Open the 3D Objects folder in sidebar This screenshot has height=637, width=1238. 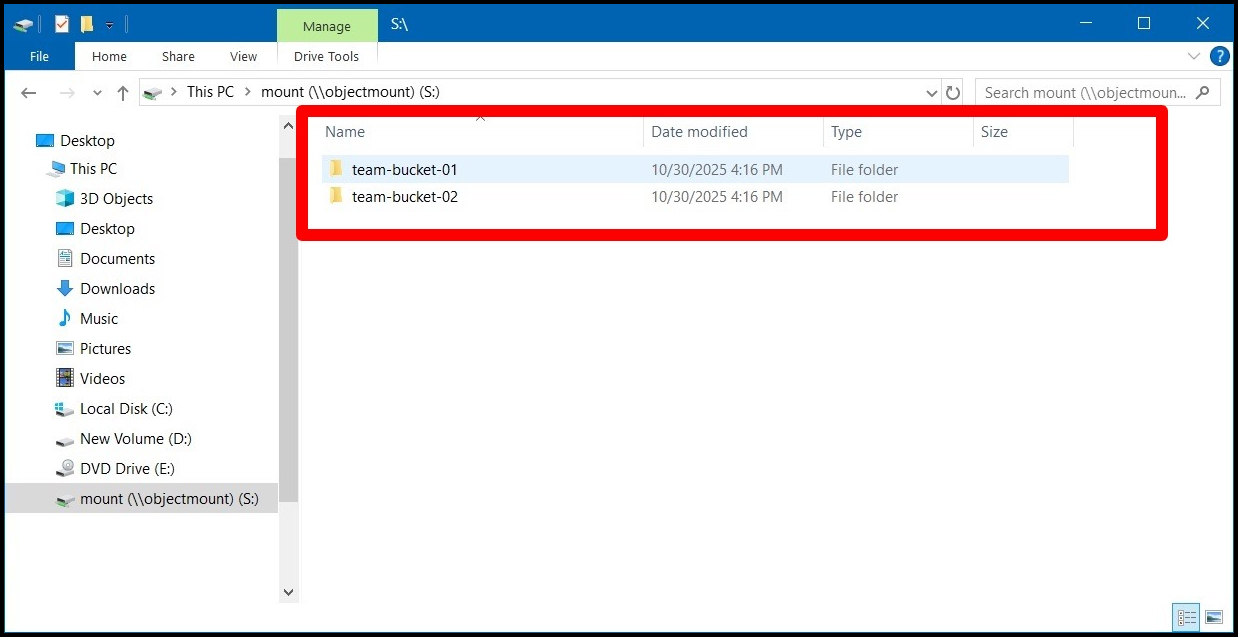[116, 199]
